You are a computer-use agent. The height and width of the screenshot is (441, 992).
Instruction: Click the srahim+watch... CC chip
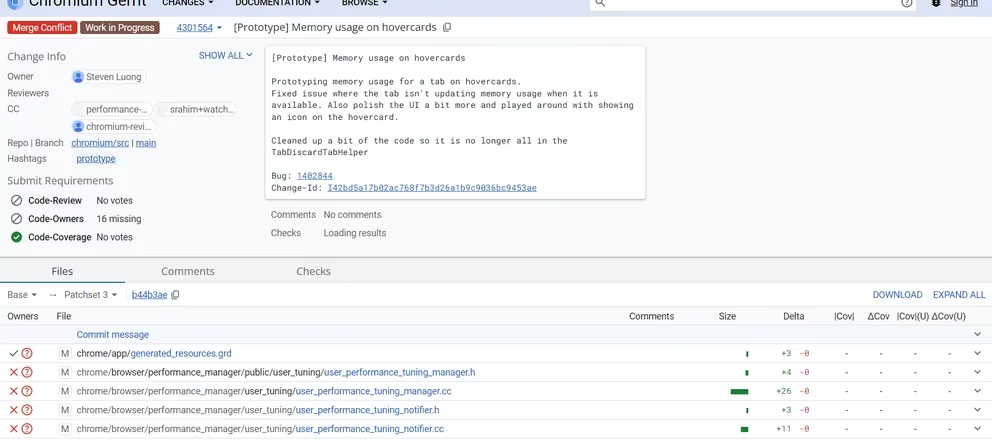(196, 109)
